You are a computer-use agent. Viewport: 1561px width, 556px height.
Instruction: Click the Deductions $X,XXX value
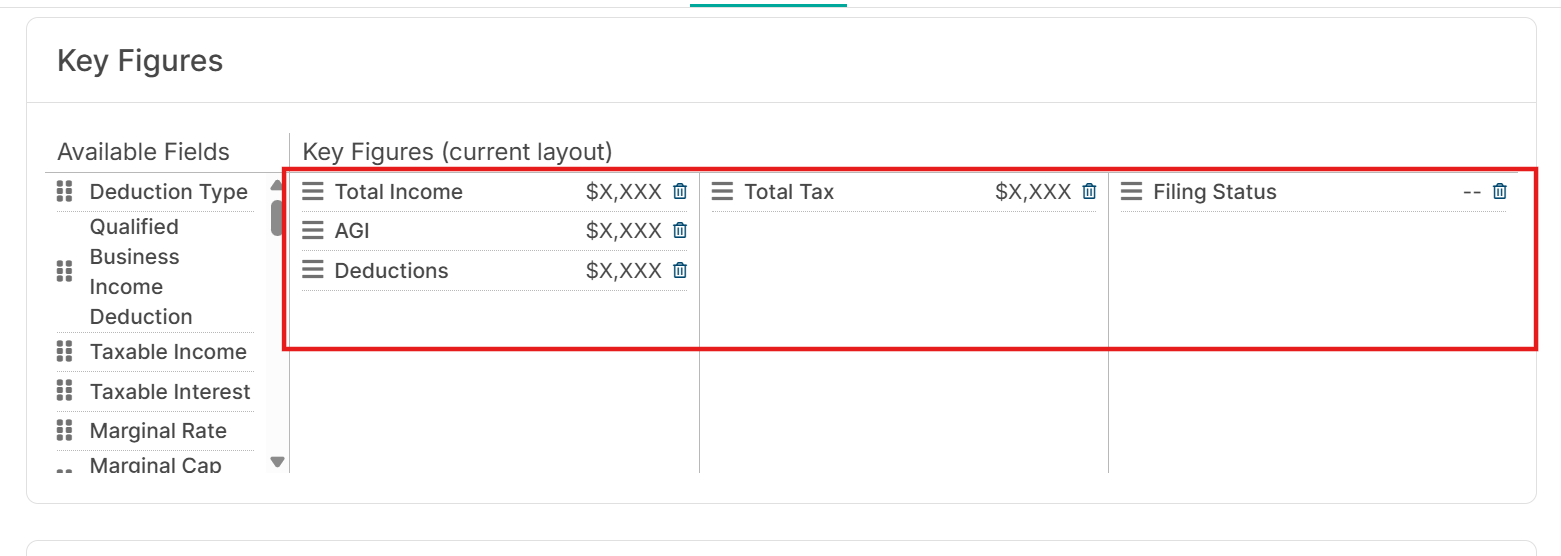pyautogui.click(x=624, y=271)
